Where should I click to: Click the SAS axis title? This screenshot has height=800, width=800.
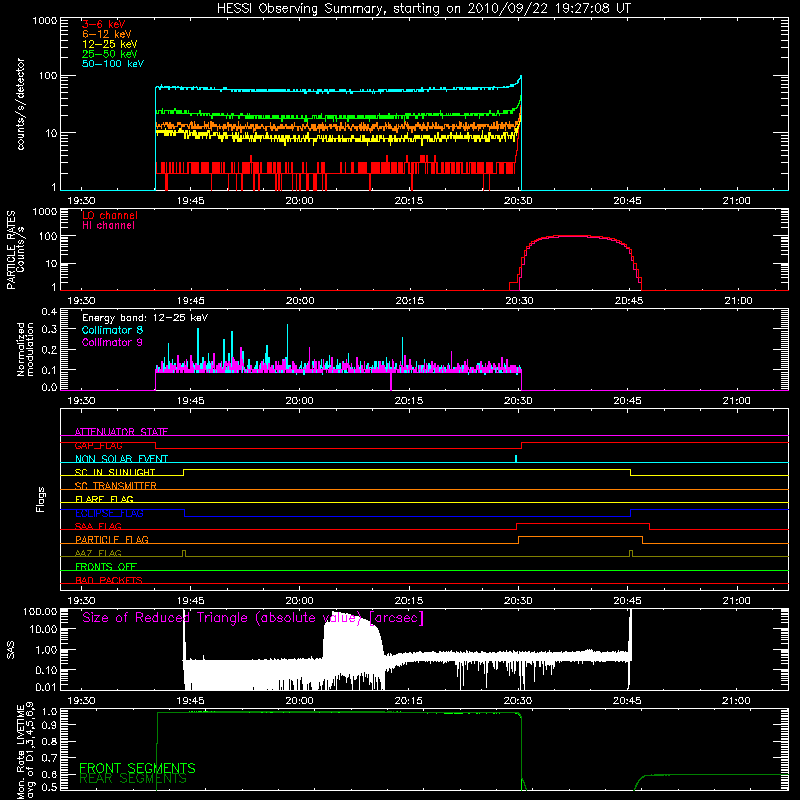click(10, 650)
